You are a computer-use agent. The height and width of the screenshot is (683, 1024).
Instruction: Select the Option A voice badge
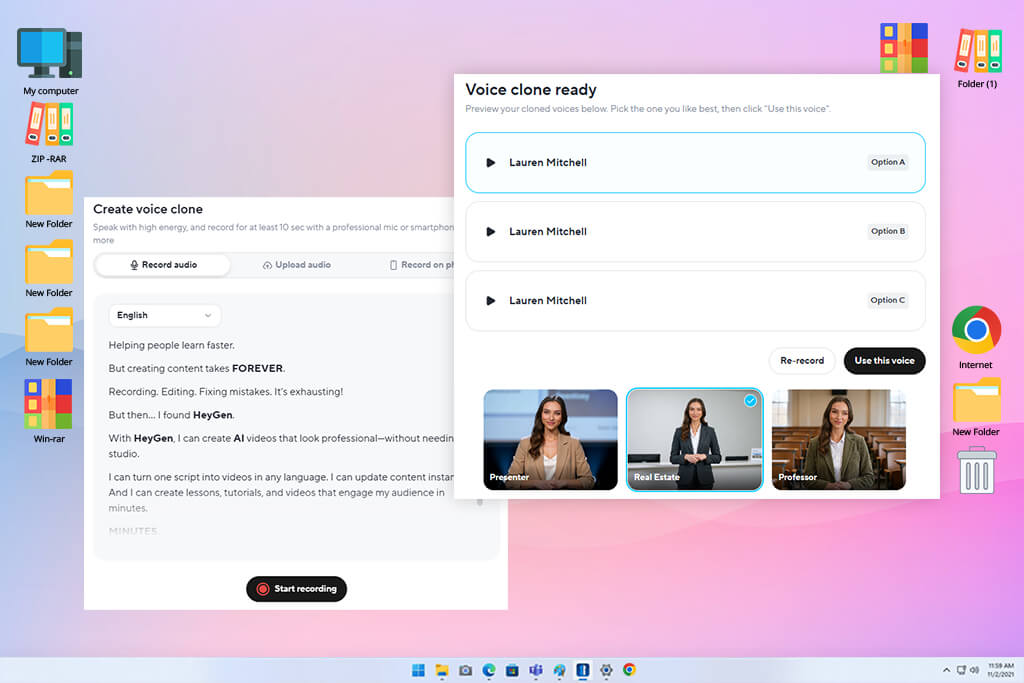tap(888, 162)
